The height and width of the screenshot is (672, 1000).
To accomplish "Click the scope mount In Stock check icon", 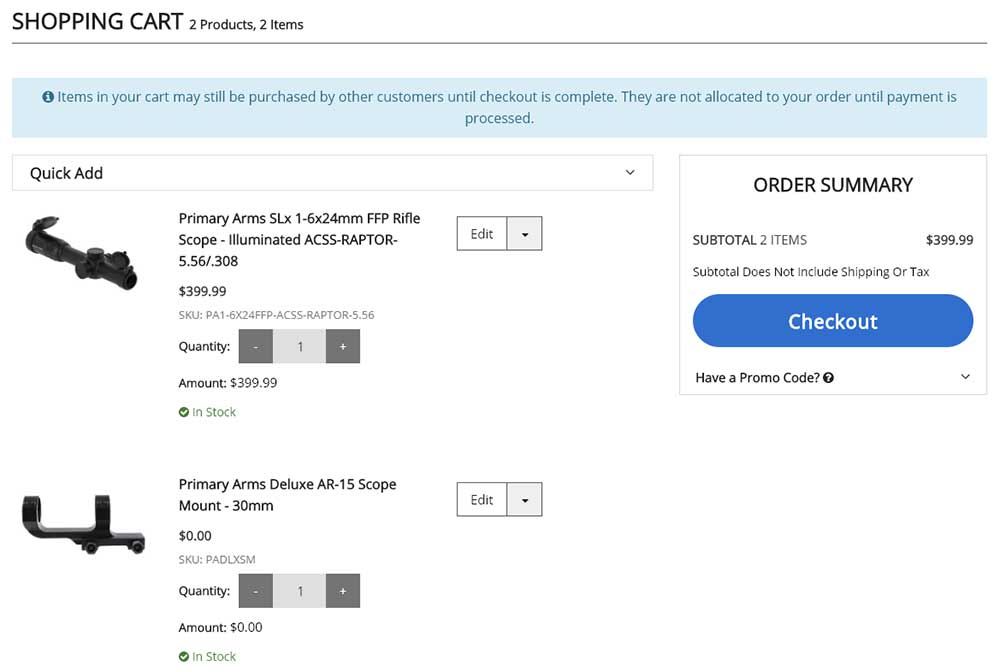I will click(x=184, y=657).
